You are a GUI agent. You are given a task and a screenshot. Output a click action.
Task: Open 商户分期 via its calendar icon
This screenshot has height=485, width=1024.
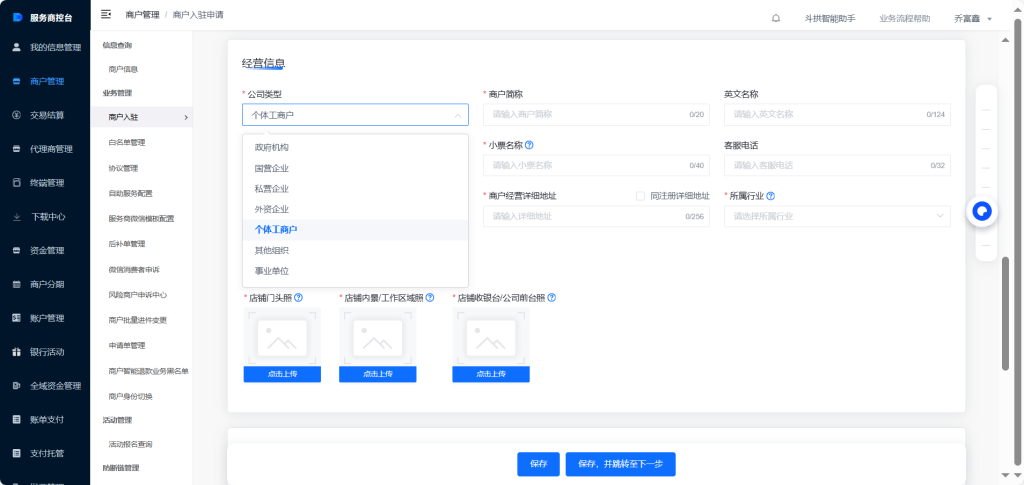(17, 285)
